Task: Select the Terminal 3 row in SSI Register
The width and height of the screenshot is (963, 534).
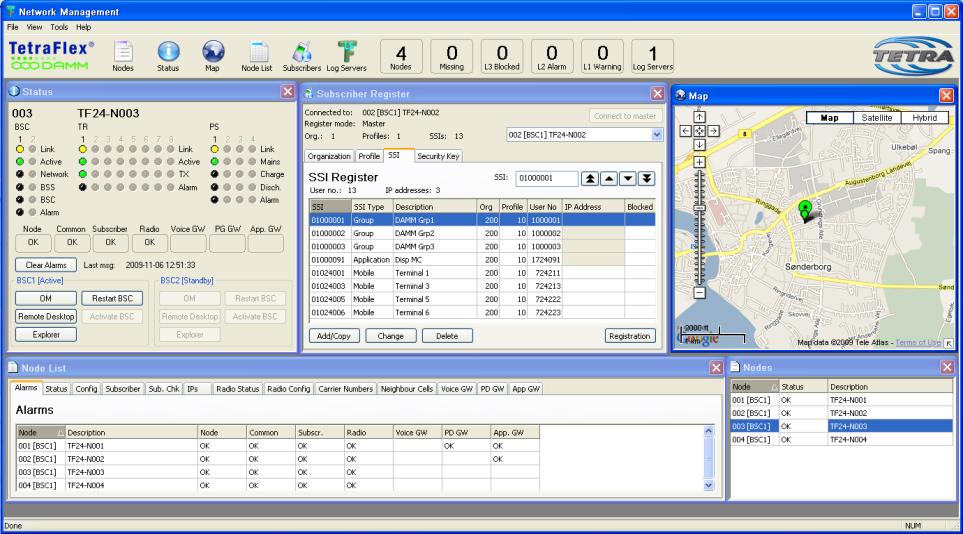Action: 482,286
